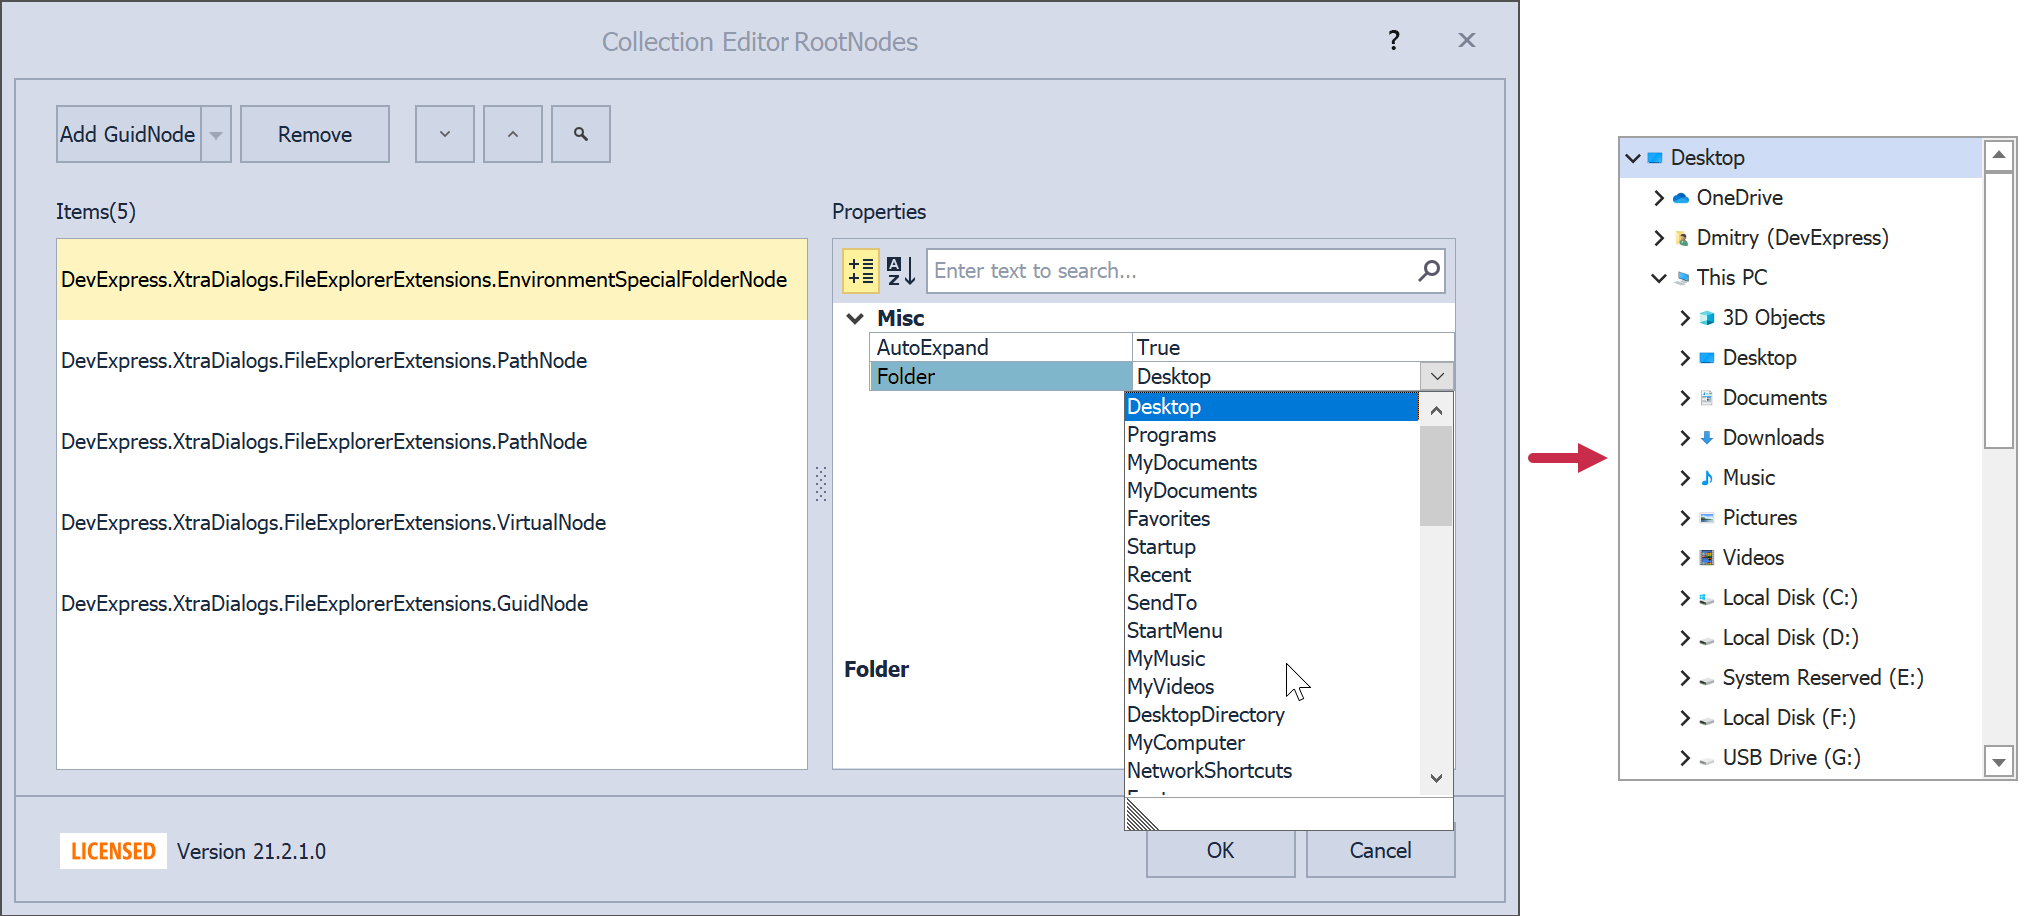Image resolution: width=2030 pixels, height=916 pixels.
Task: Click the Downloads icon in the right panel
Action: tap(1706, 437)
